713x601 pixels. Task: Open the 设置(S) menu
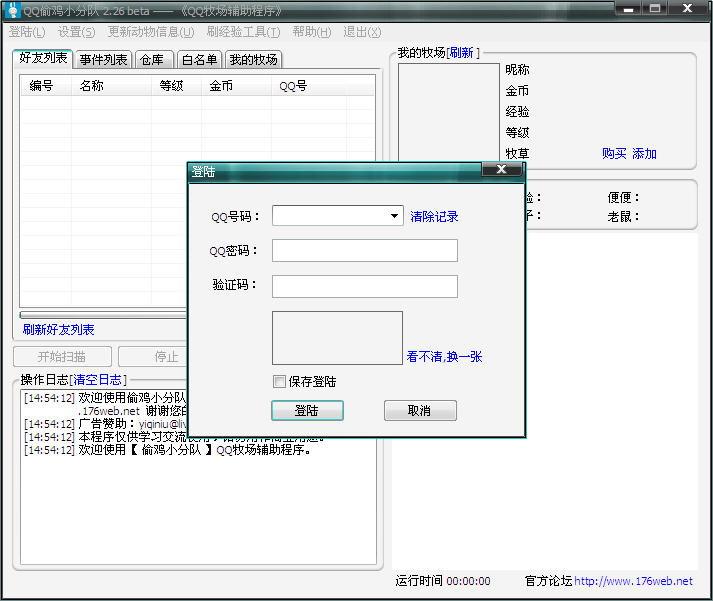point(76,32)
